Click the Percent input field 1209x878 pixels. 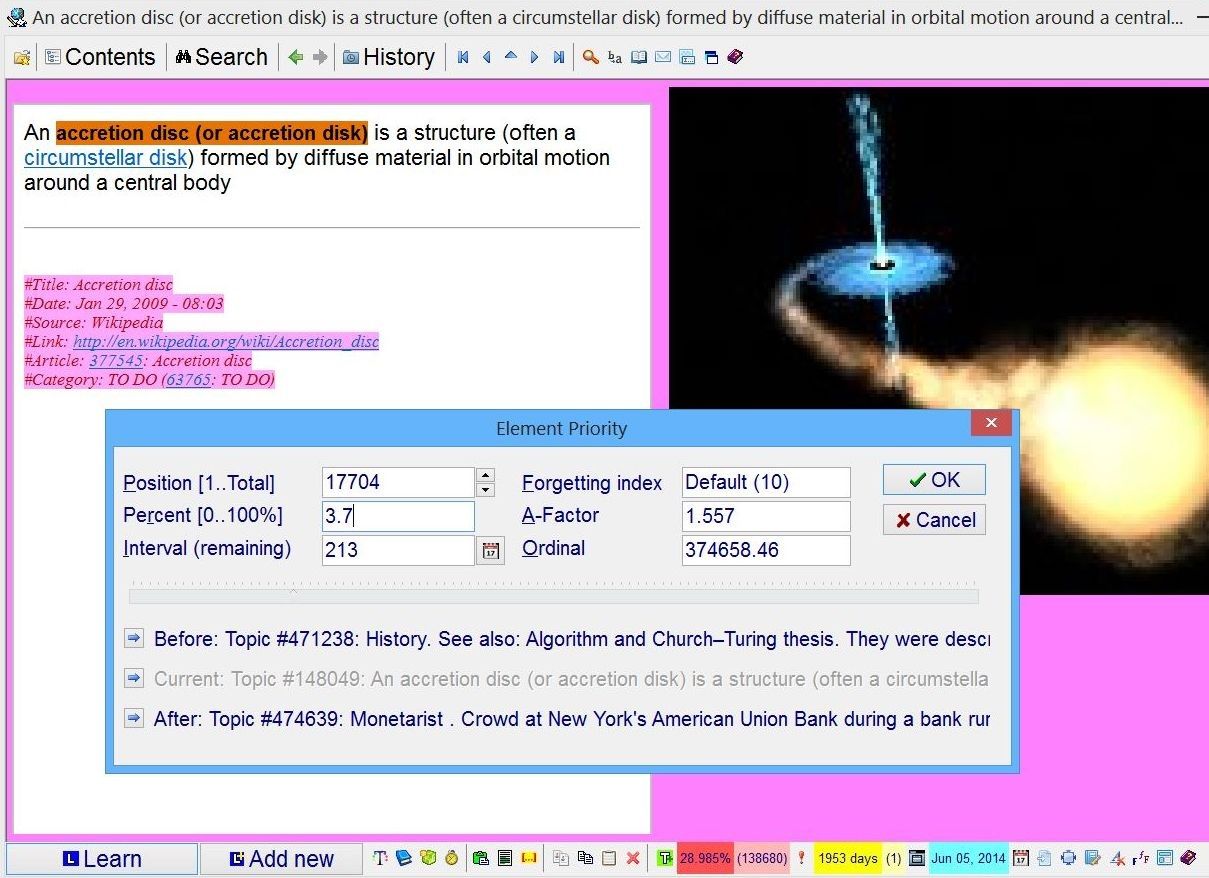(x=397, y=516)
